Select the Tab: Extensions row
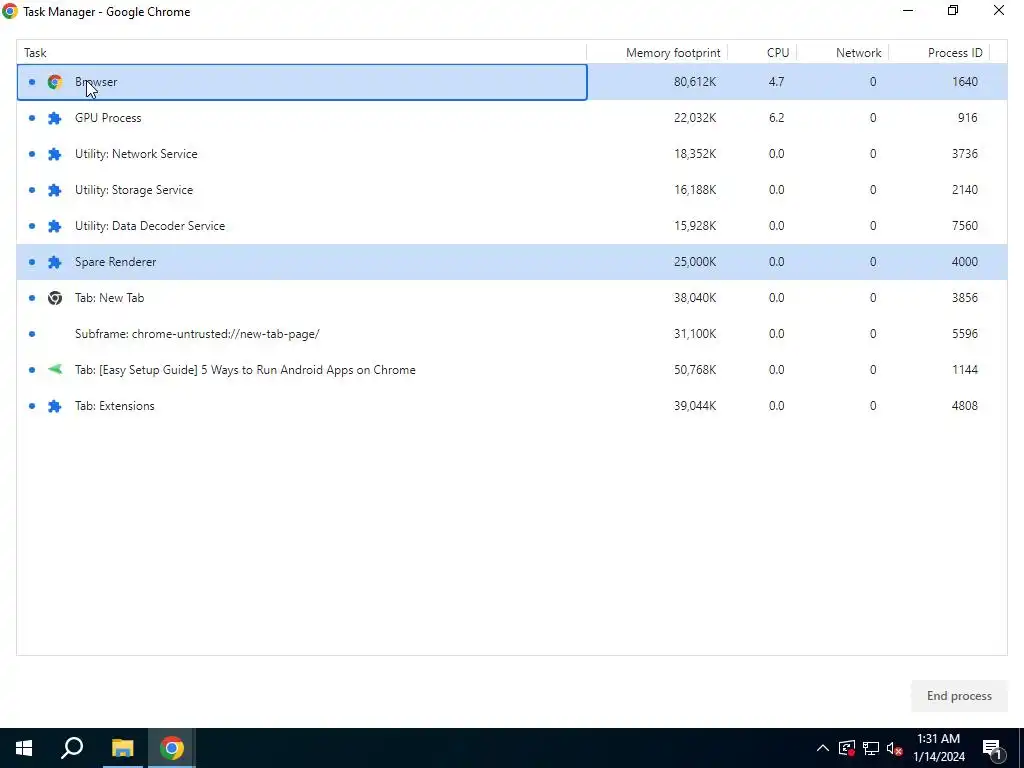 click(x=512, y=406)
